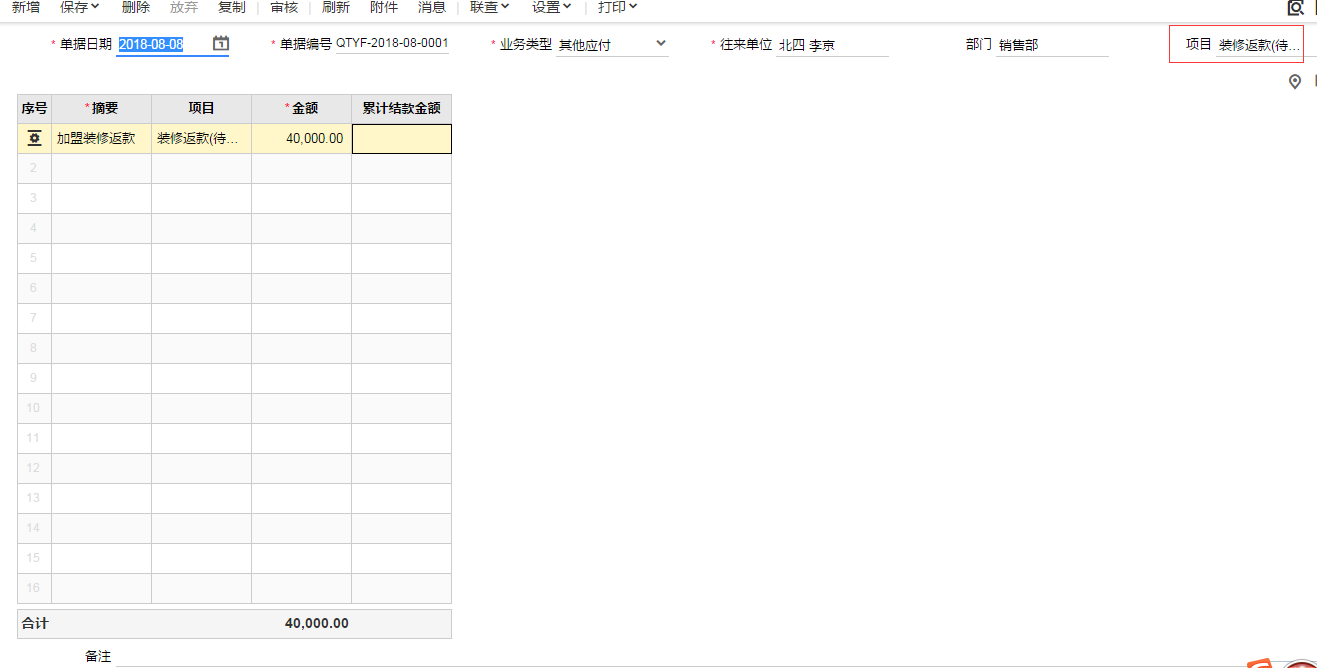This screenshot has width=1317, height=668.
Task: Open 附件 attachments
Action: (x=384, y=8)
